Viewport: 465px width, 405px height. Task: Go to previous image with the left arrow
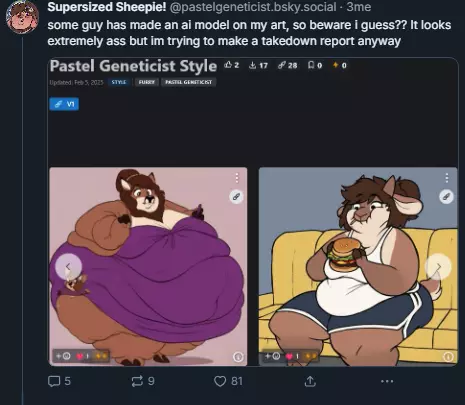(68, 267)
